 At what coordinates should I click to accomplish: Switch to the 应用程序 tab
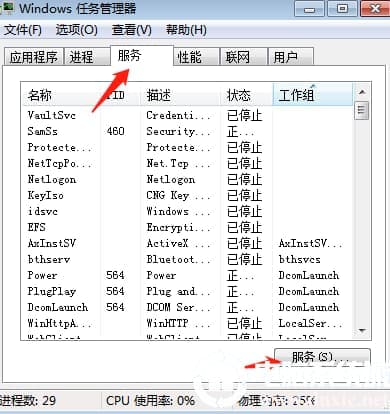[x=33, y=57]
